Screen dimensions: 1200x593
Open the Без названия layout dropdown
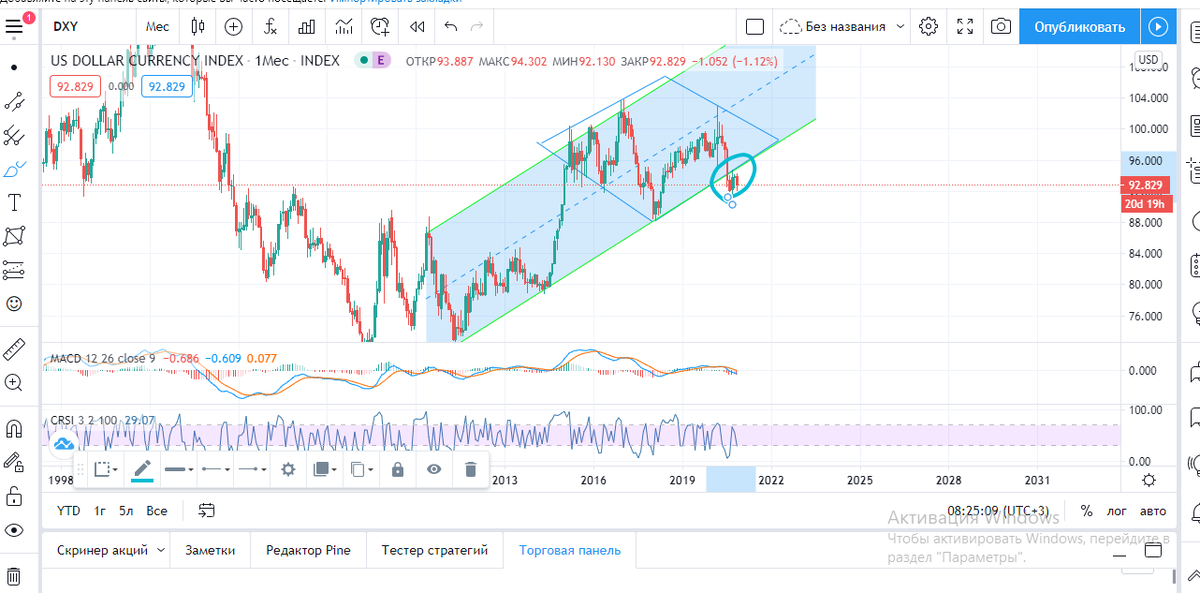click(843, 27)
